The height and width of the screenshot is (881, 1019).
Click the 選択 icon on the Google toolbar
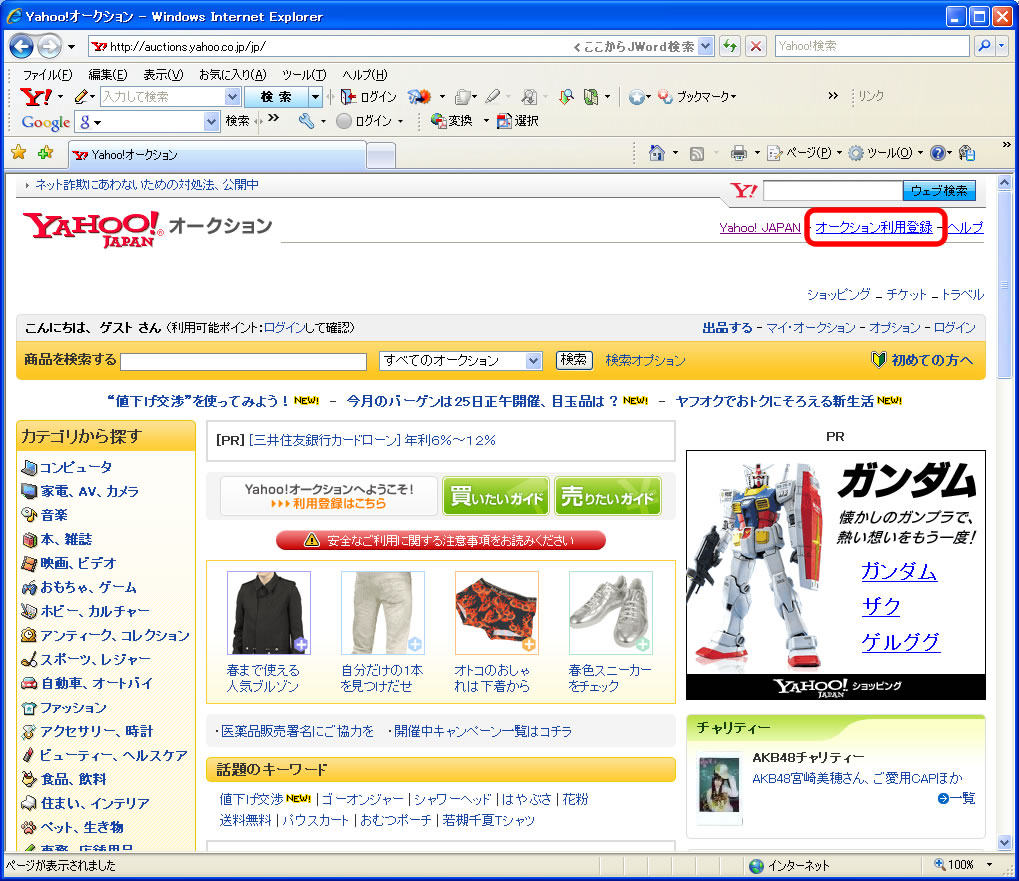point(504,121)
